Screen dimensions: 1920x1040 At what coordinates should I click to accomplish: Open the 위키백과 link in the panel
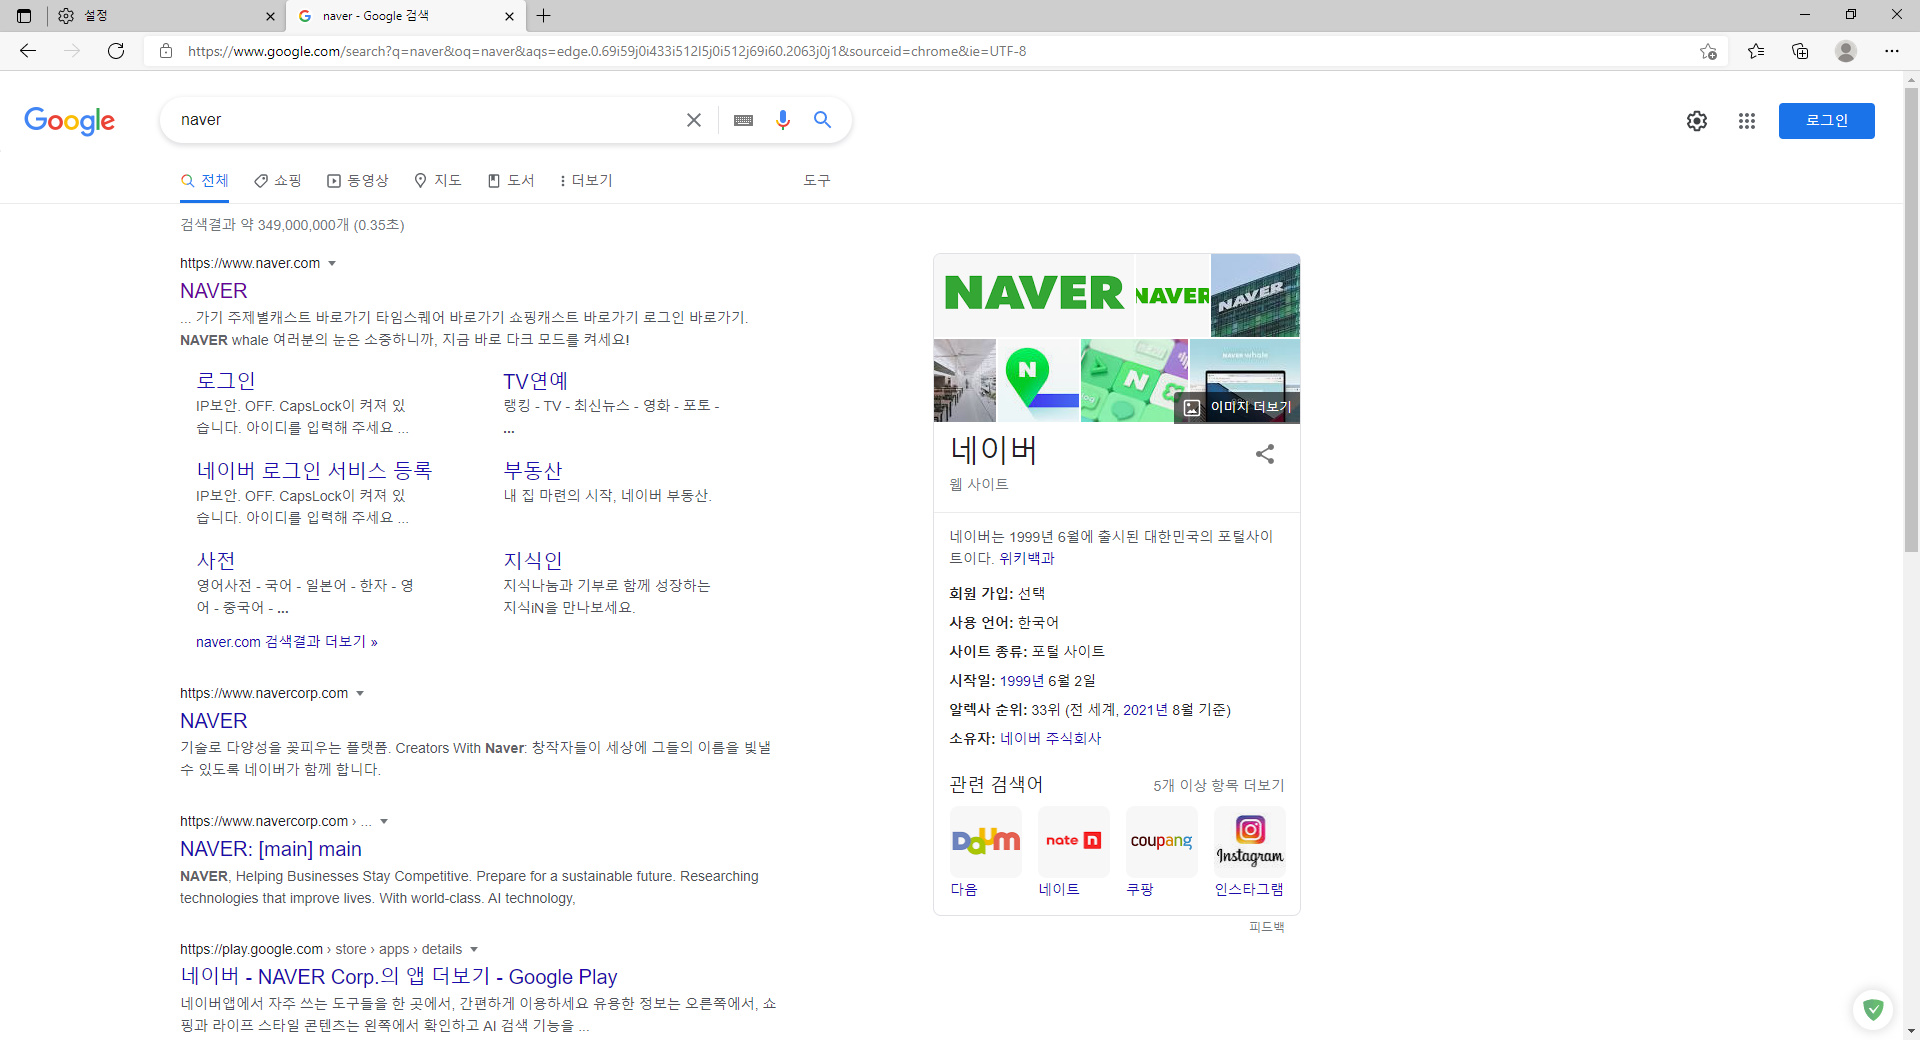(1027, 559)
